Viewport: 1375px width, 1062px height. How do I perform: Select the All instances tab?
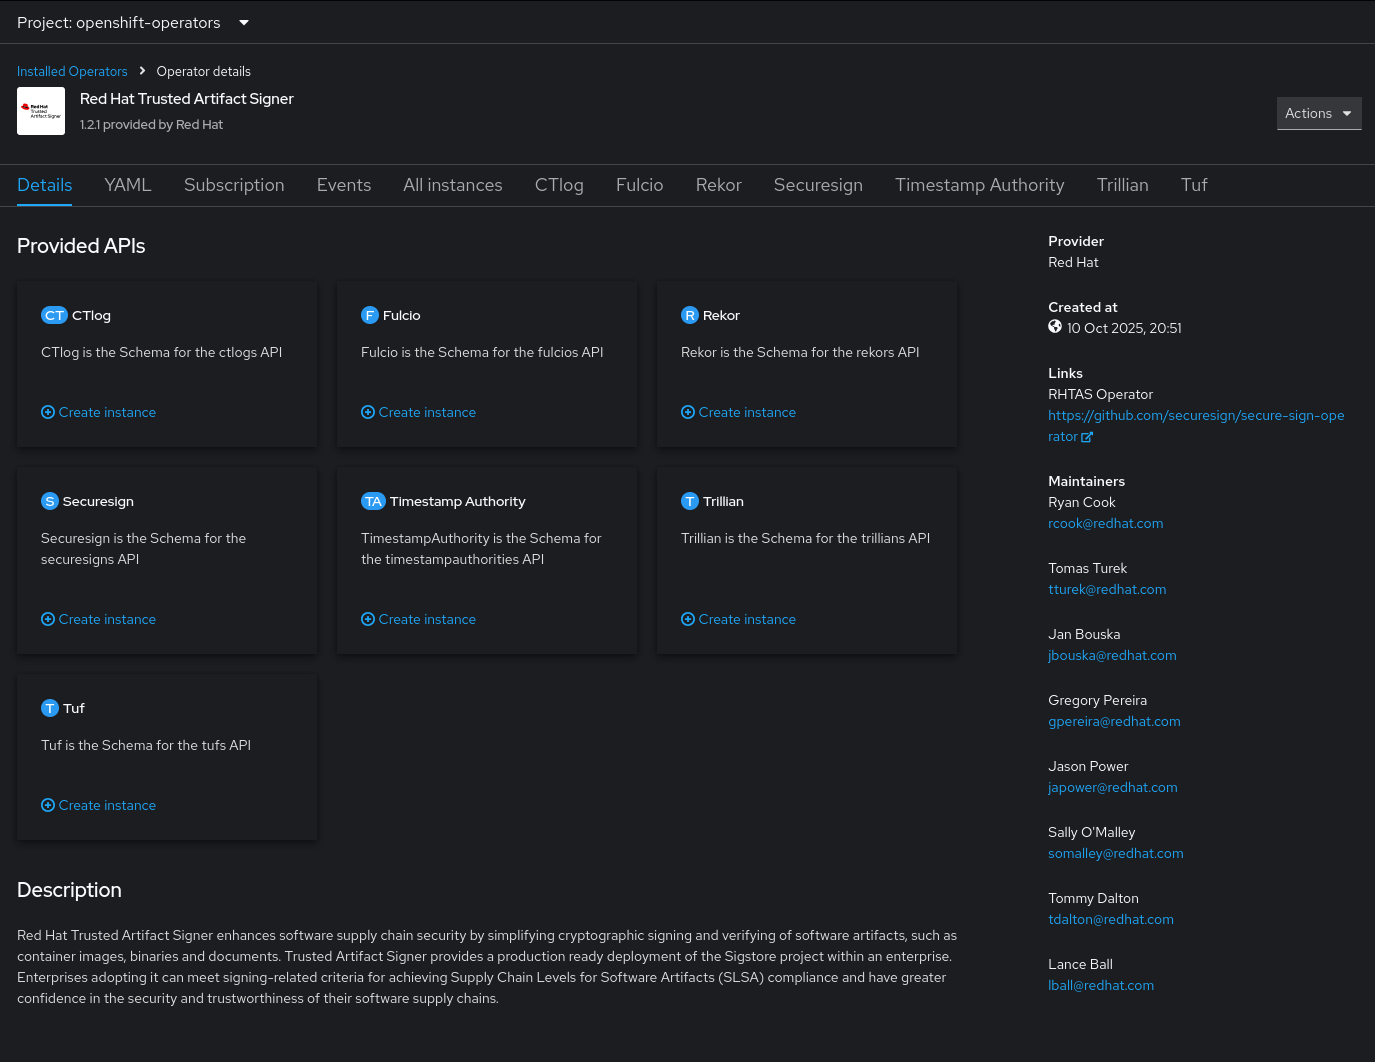coord(453,185)
